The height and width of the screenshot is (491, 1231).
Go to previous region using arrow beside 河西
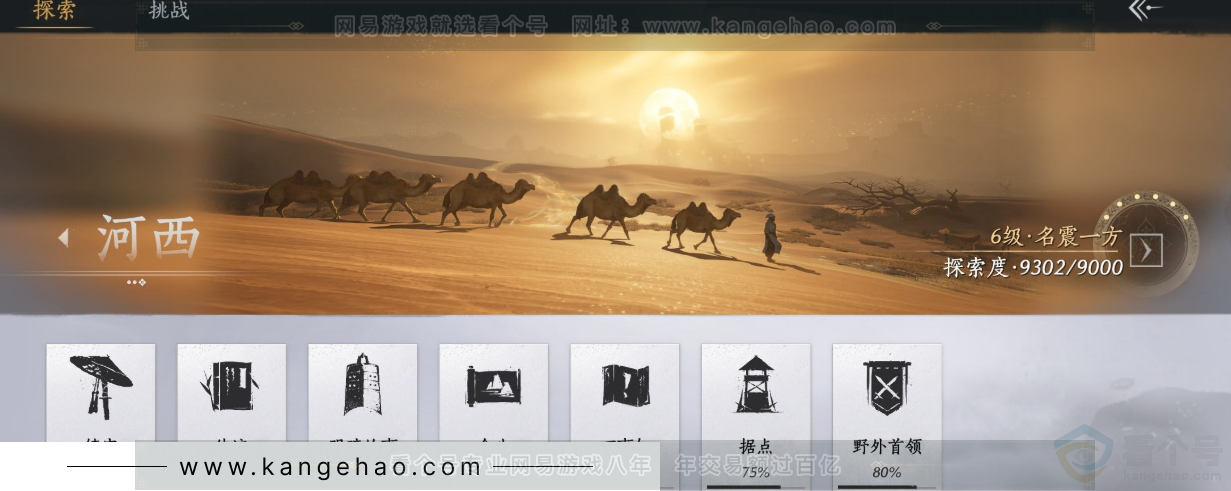point(63,238)
